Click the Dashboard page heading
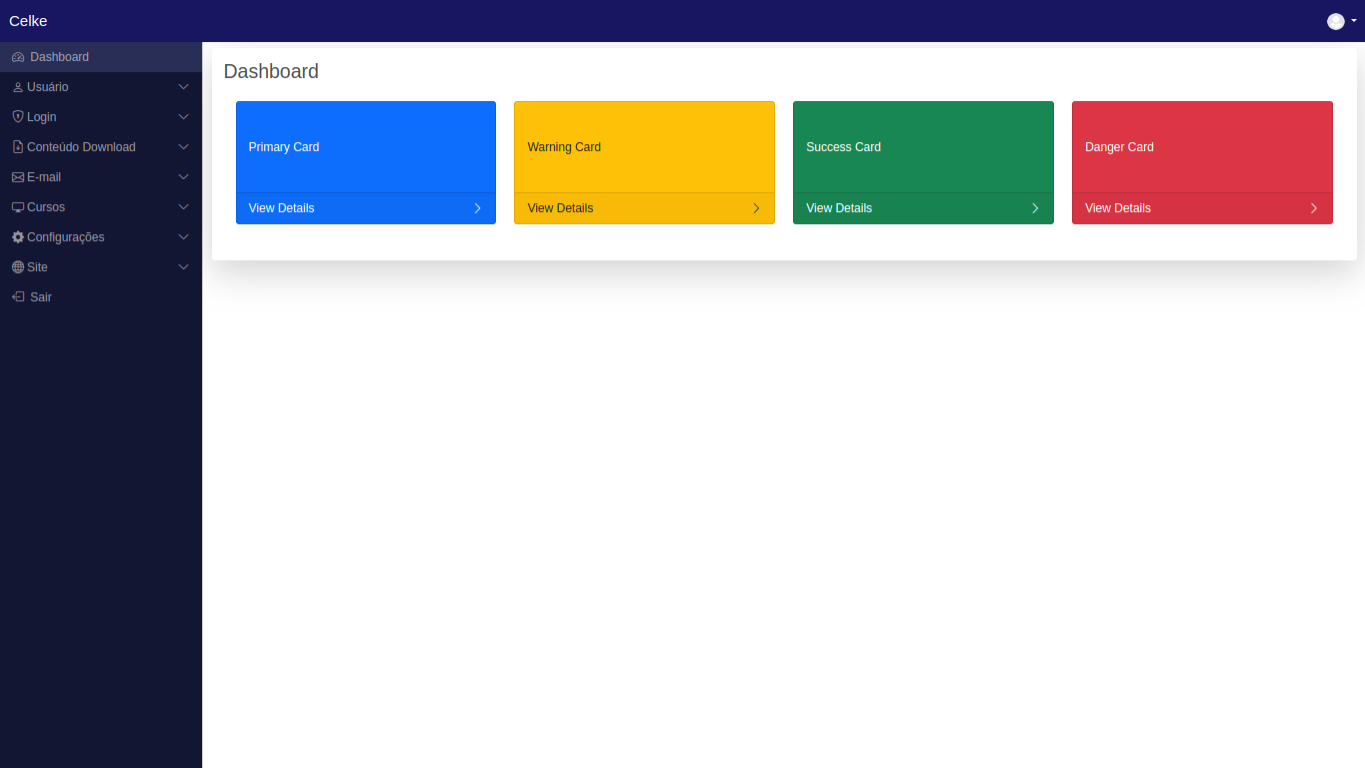Image resolution: width=1365 pixels, height=768 pixels. tap(271, 71)
